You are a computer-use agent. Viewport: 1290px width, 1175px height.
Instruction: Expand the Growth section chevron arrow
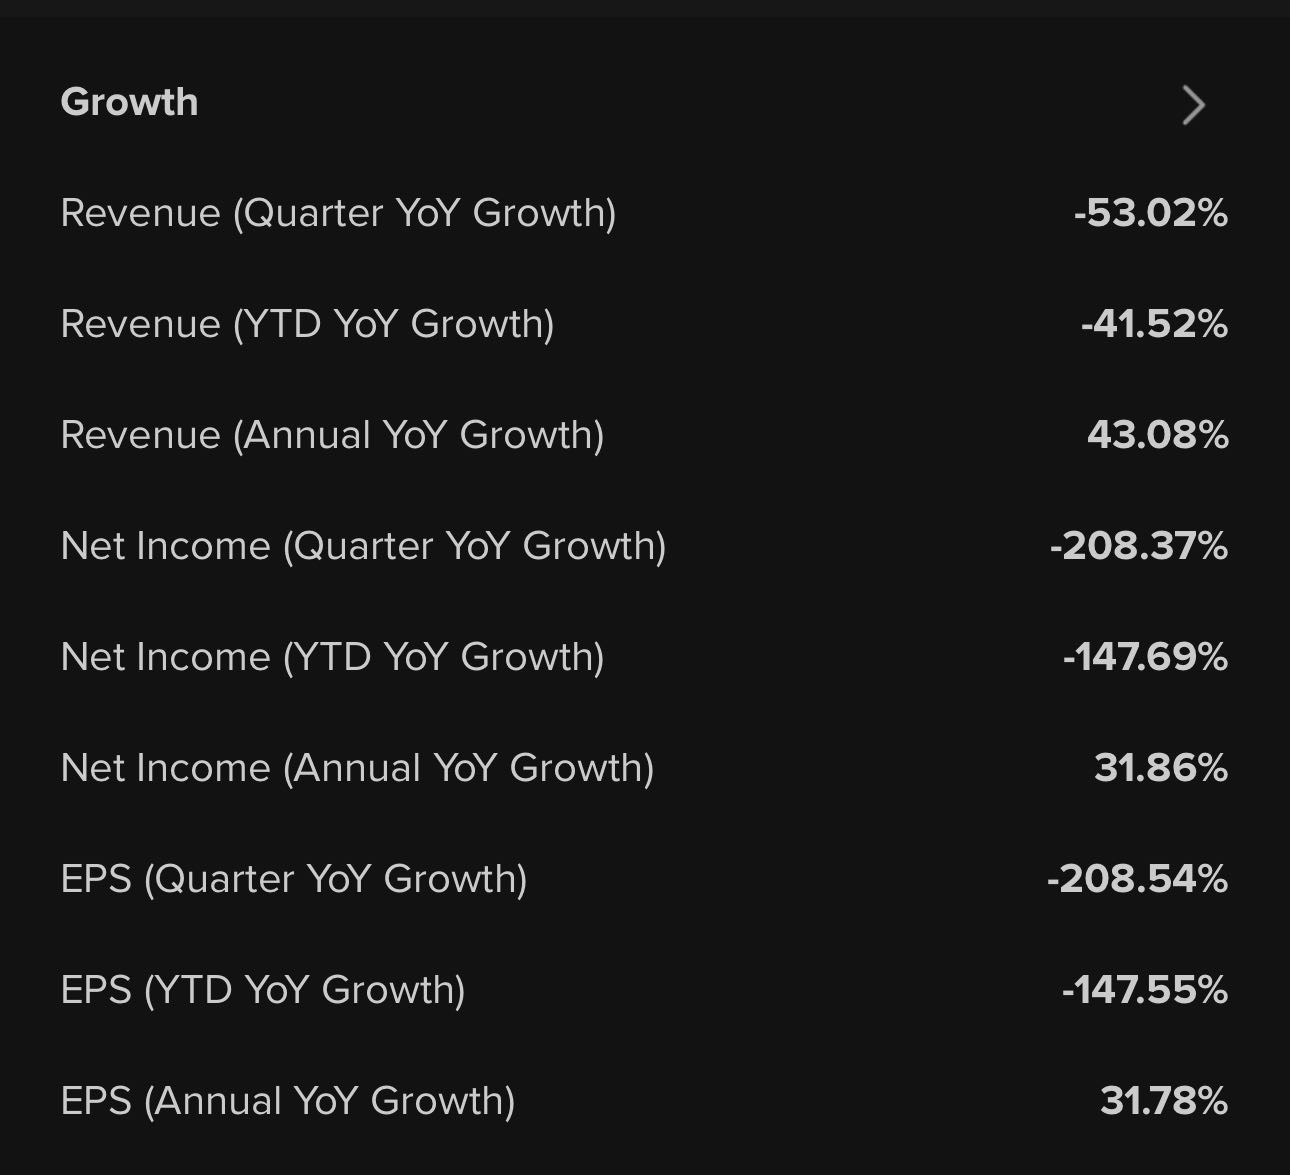click(x=1193, y=104)
